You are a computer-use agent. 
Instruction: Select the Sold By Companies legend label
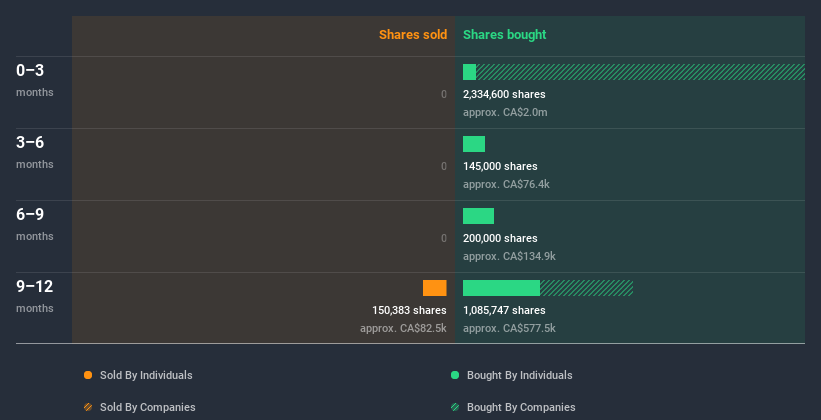tap(148, 407)
